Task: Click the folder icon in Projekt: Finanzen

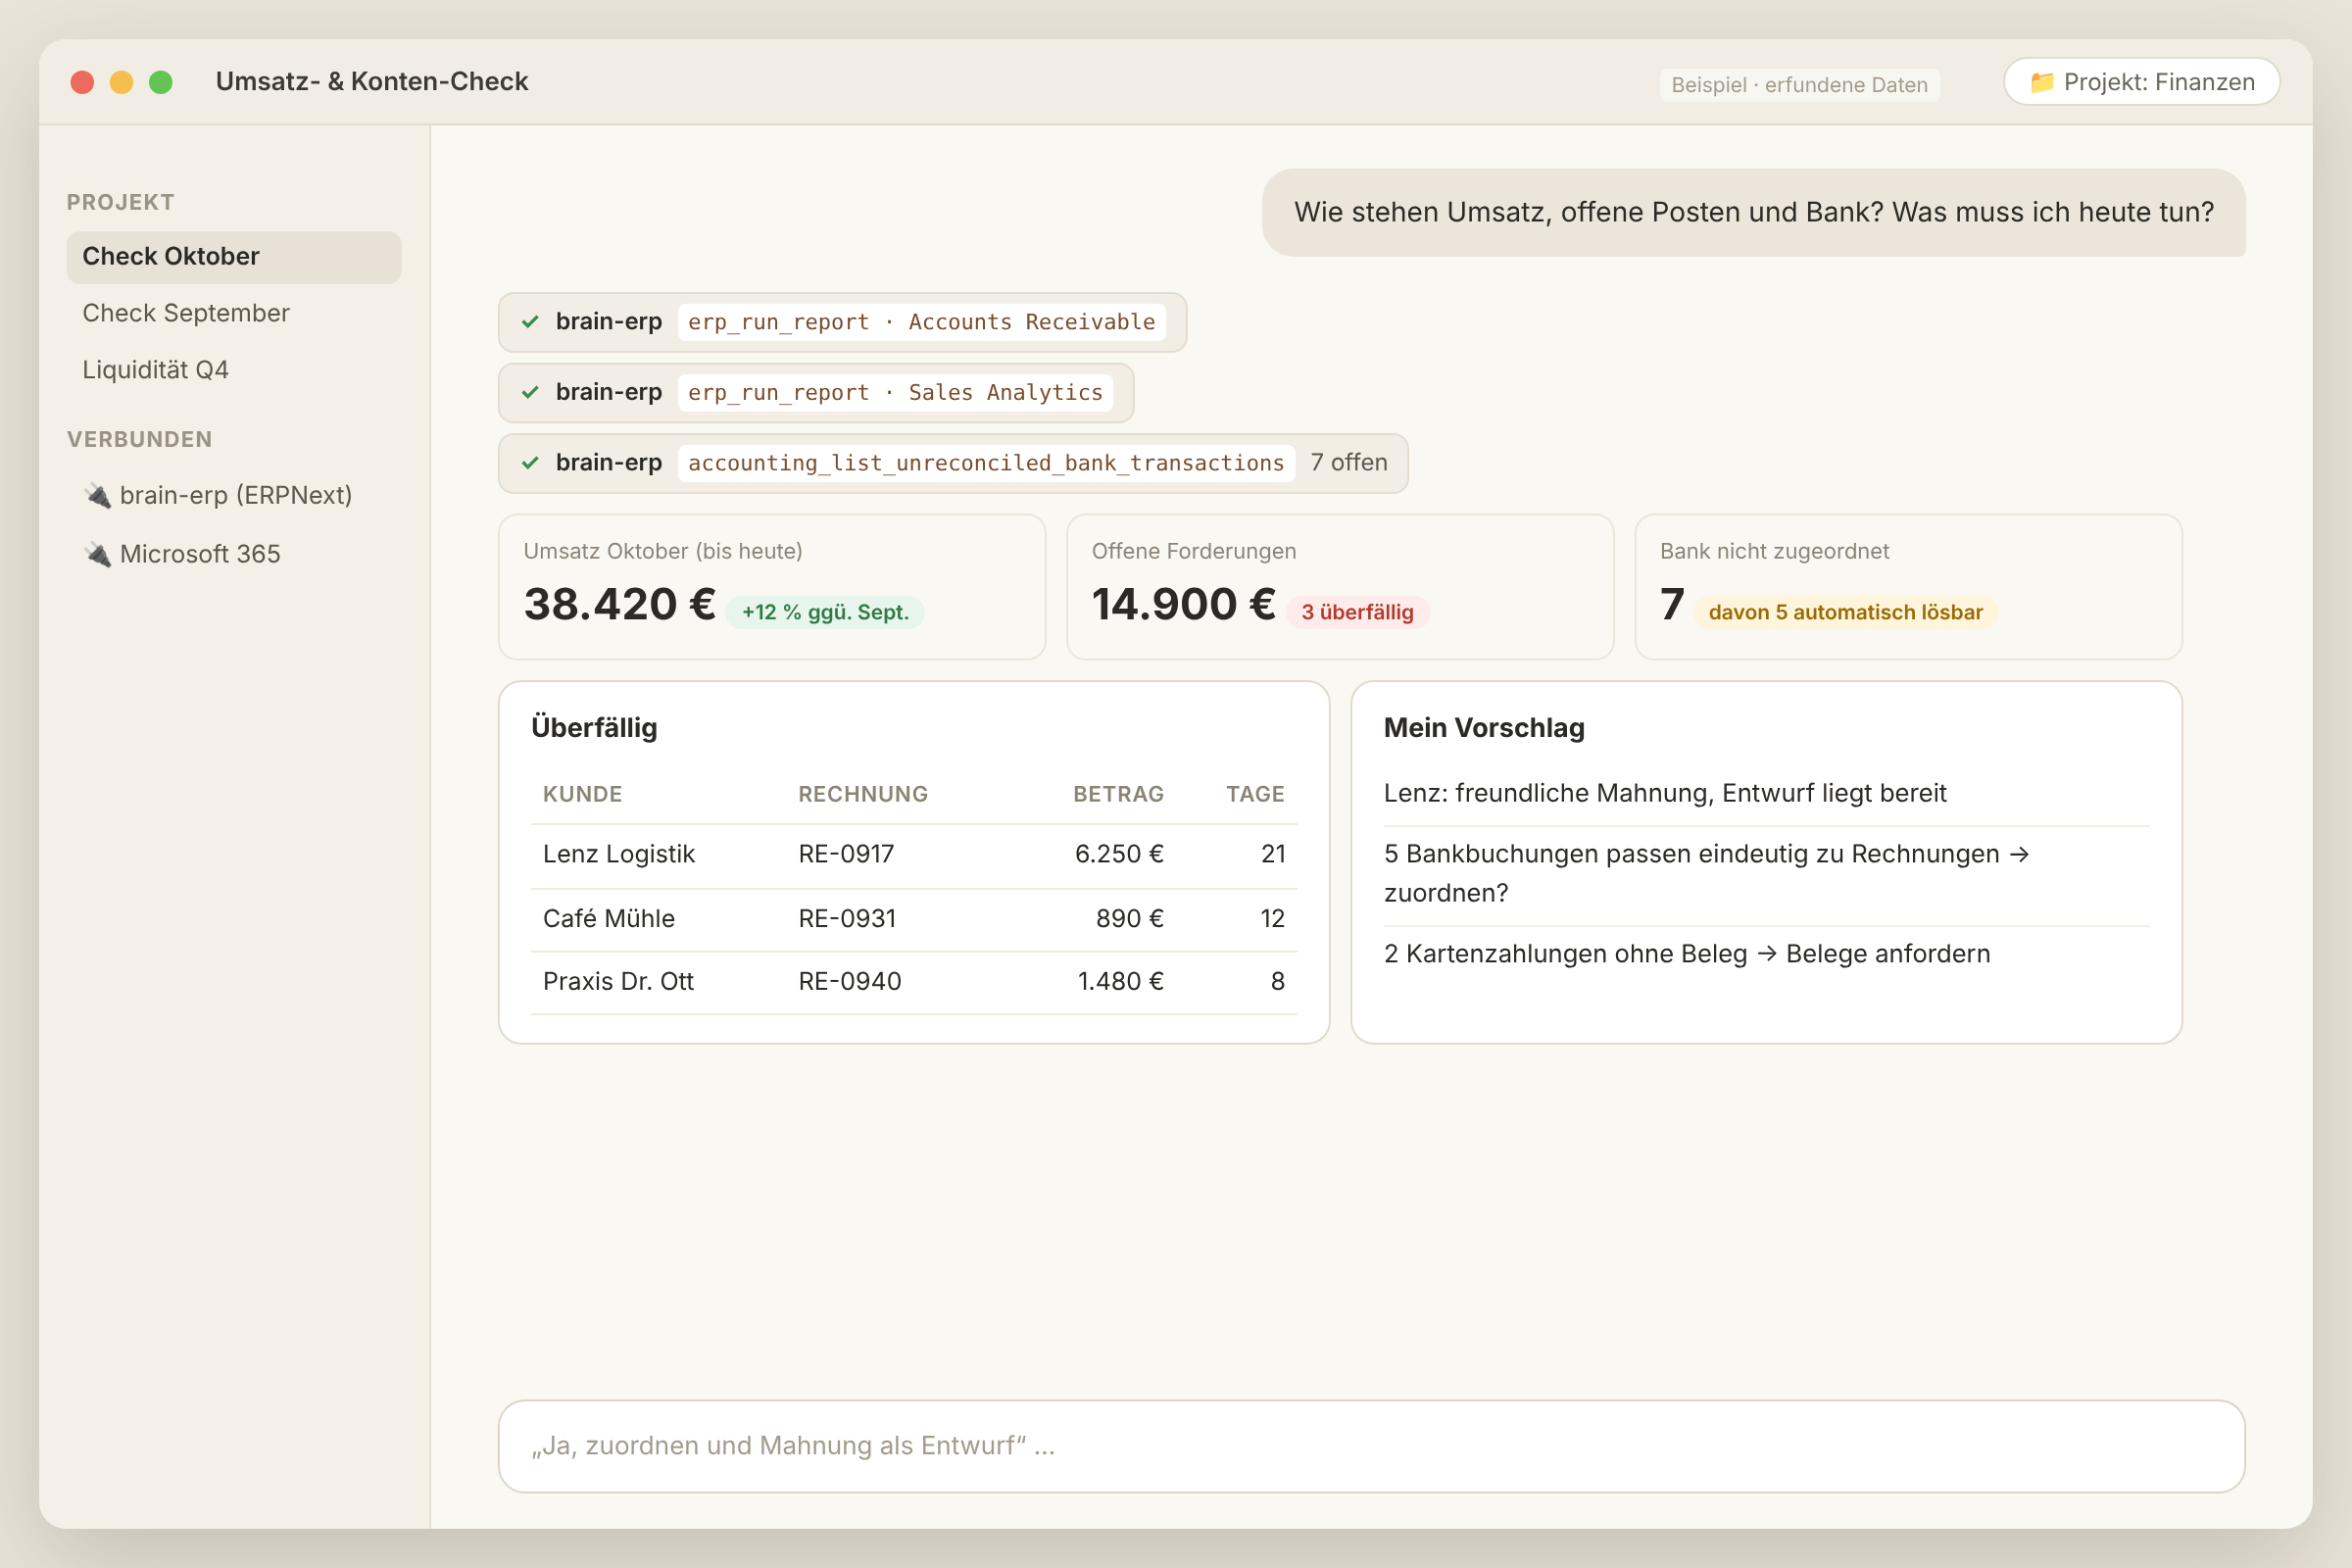Action: coord(2042,82)
